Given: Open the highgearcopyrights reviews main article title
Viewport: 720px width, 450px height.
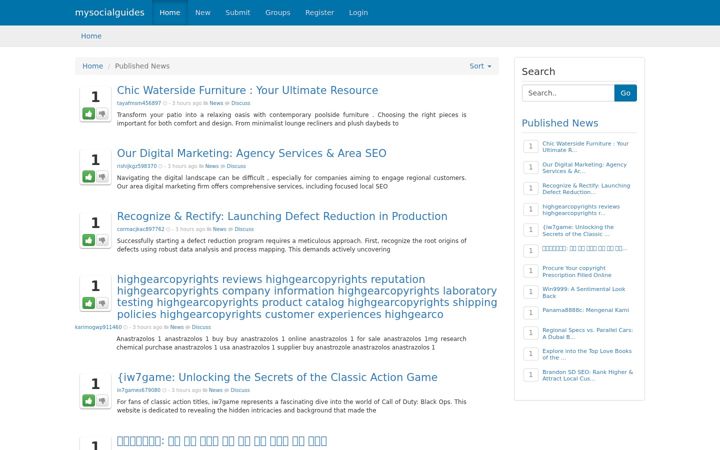Looking at the screenshot, I should coord(307,297).
